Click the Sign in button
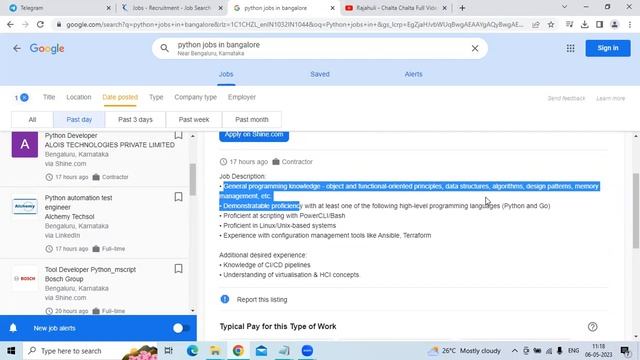640x360 pixels. [x=608, y=48]
